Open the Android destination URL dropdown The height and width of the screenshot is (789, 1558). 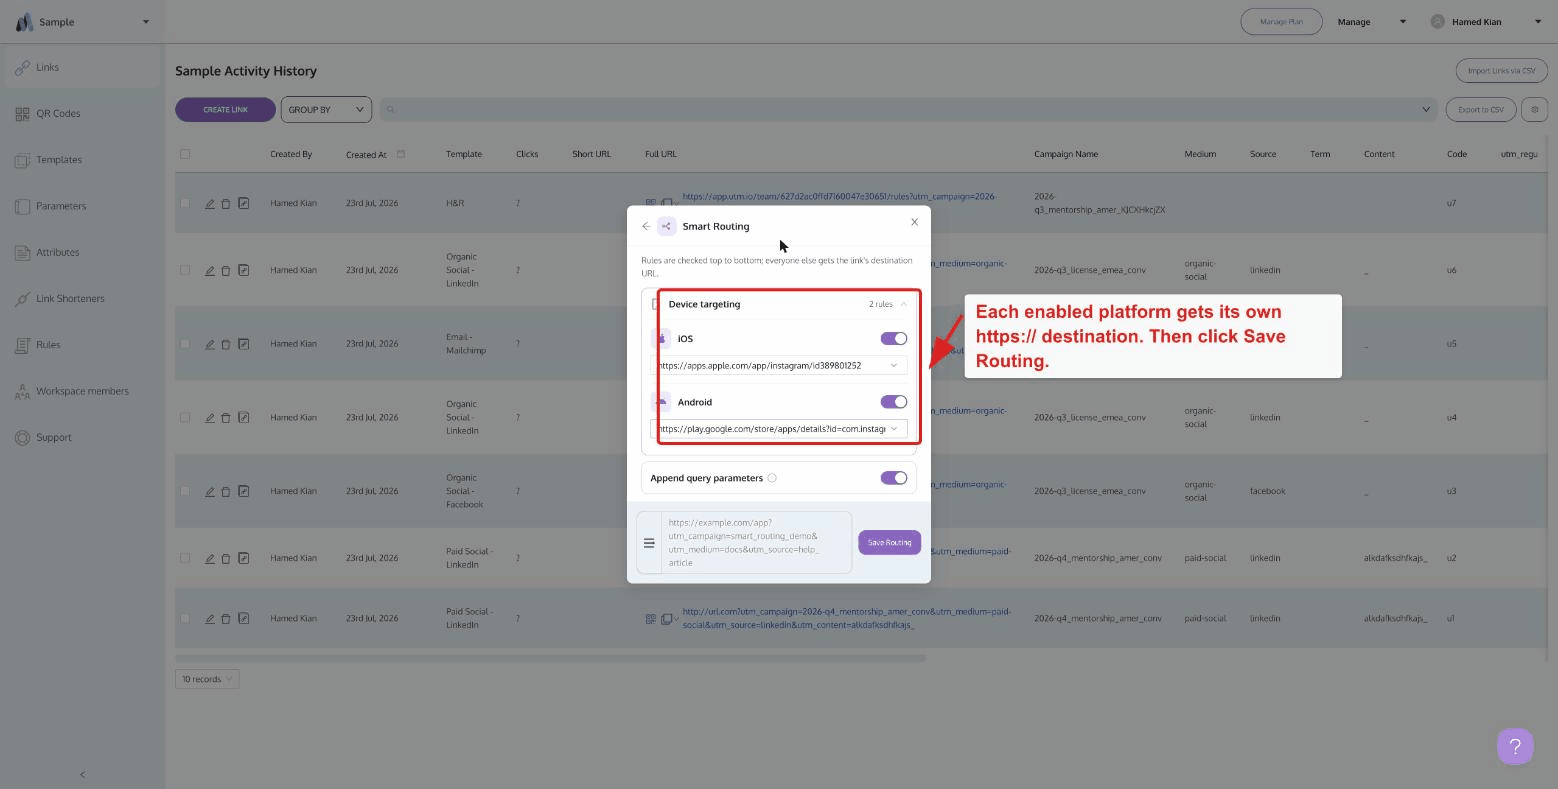(894, 429)
